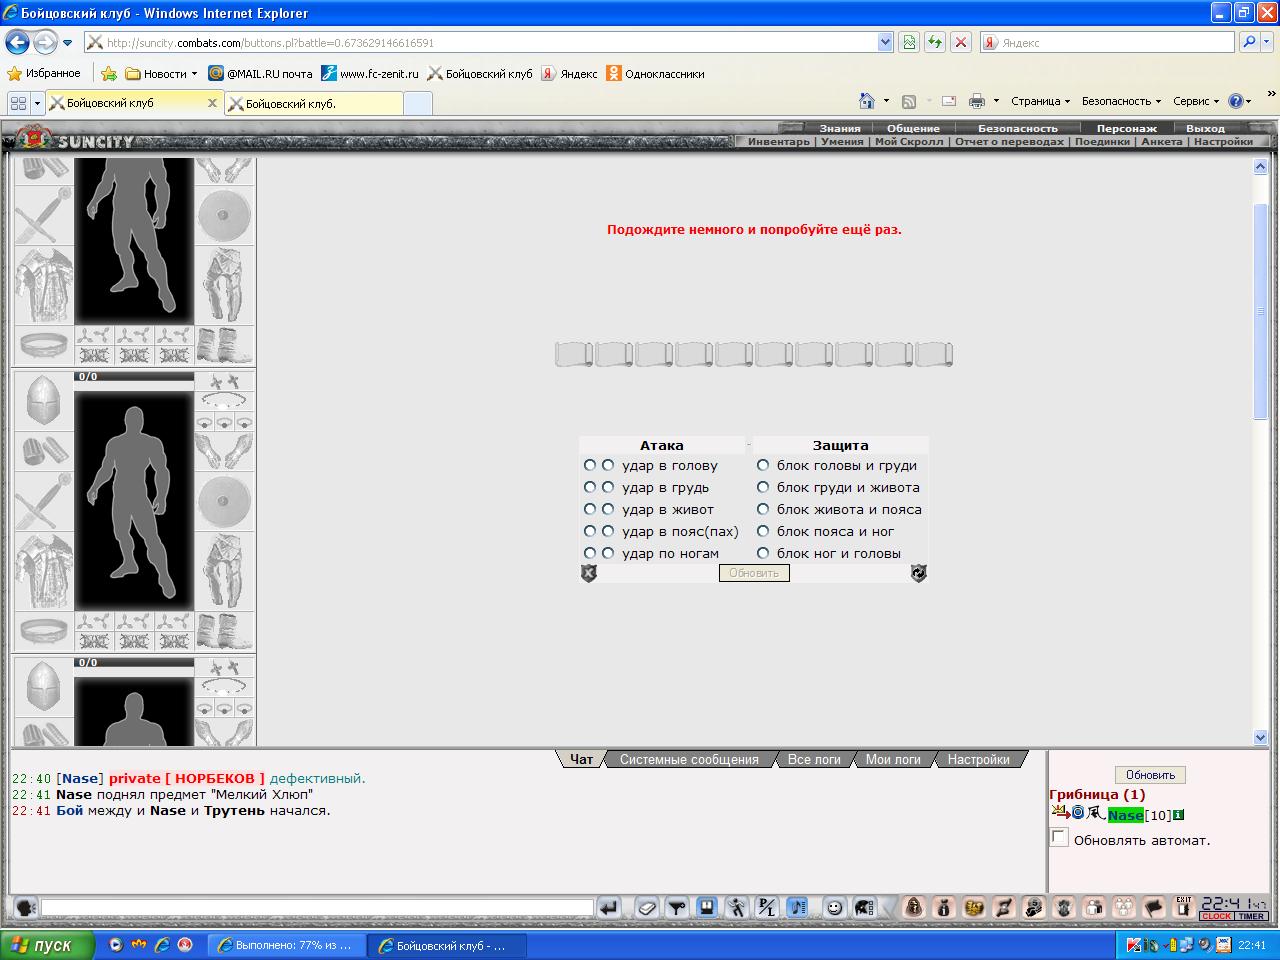Click the TIMER label under the time

(x=1252, y=916)
